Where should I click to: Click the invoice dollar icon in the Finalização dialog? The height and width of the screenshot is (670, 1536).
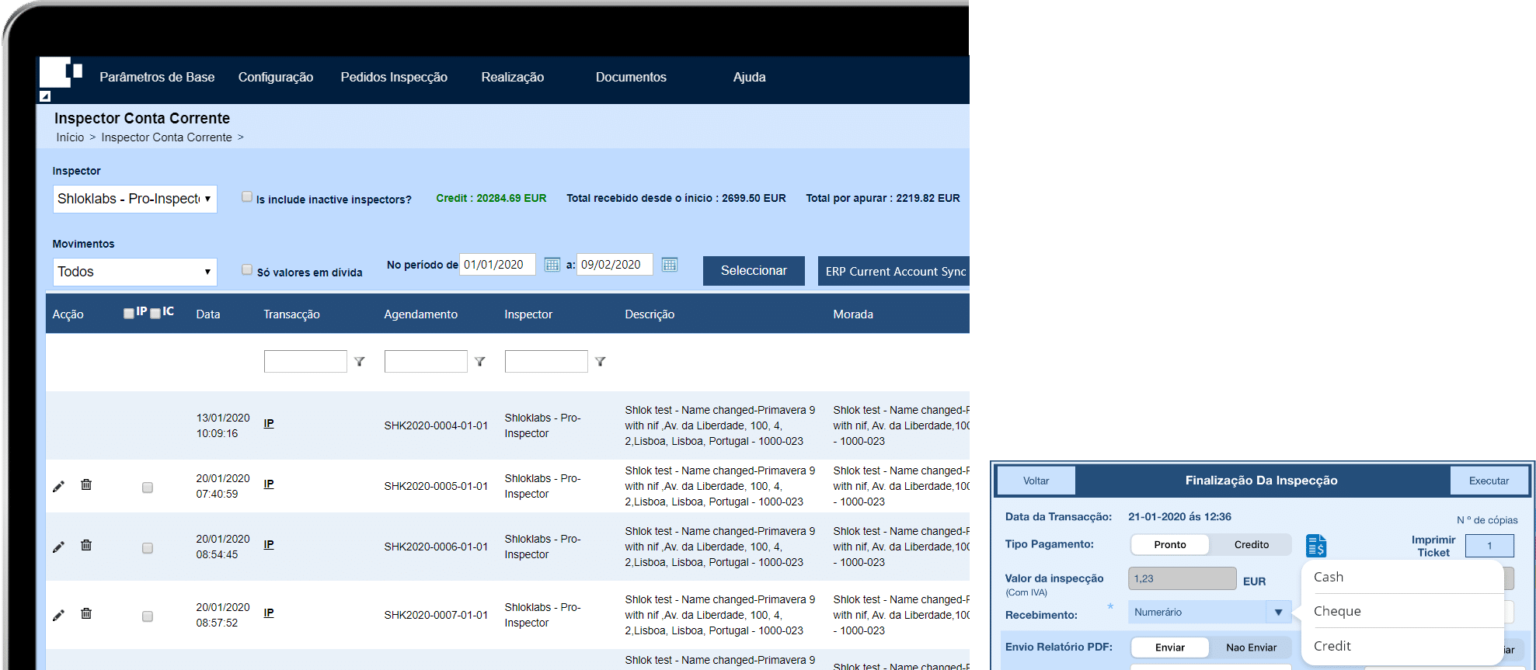1316,546
